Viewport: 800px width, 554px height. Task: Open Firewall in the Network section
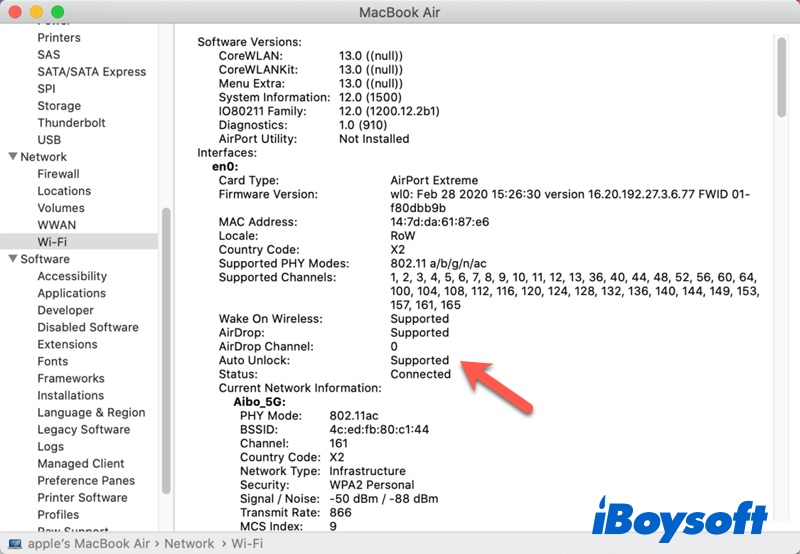[x=58, y=174]
